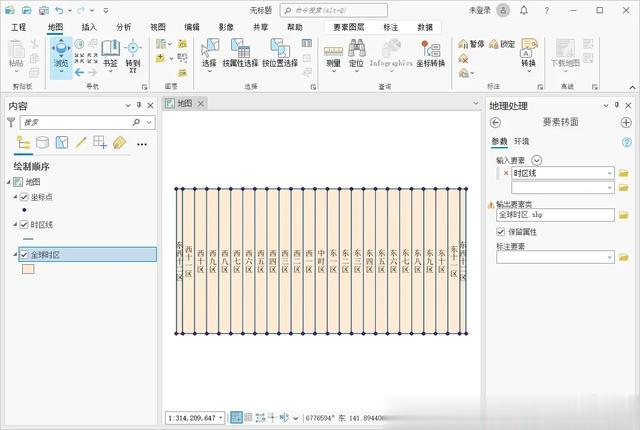Screen dimensions: 640x430
Task: Browse folder for output feature class
Action: coord(623,215)
